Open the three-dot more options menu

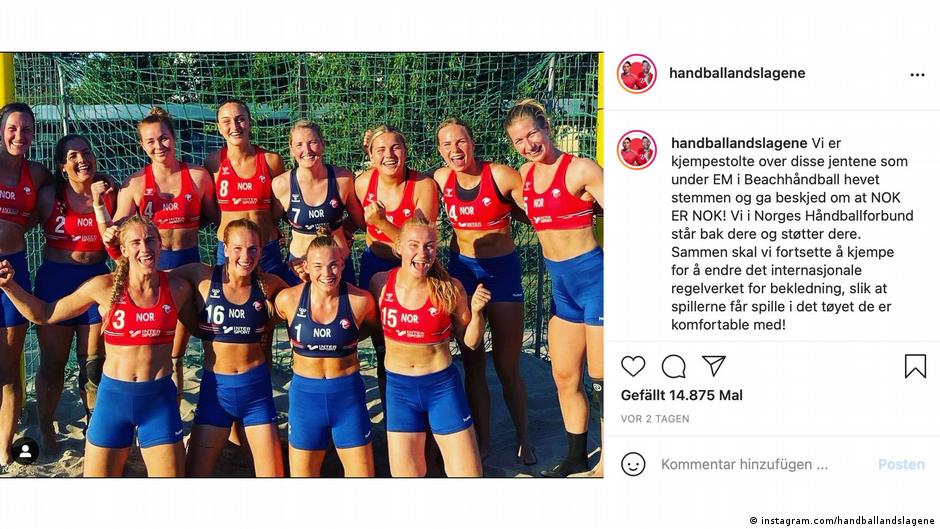tap(917, 75)
